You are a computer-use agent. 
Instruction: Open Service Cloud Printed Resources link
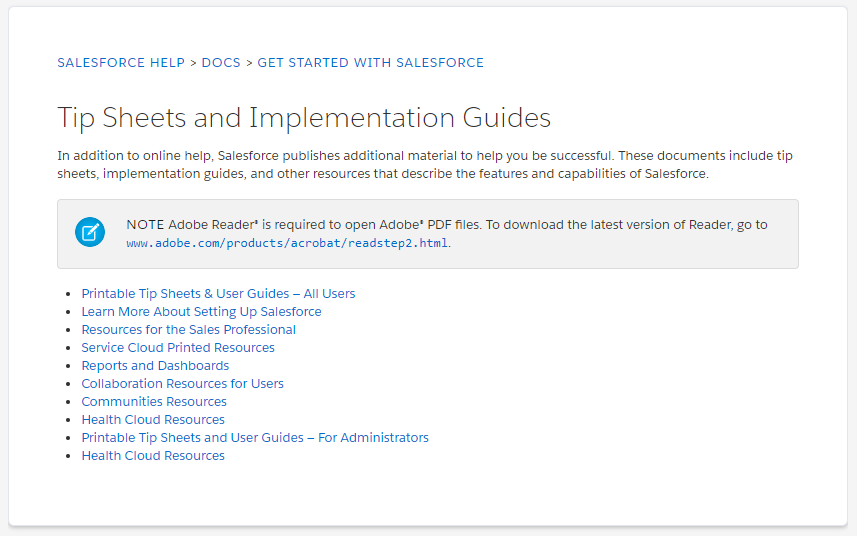click(x=178, y=347)
